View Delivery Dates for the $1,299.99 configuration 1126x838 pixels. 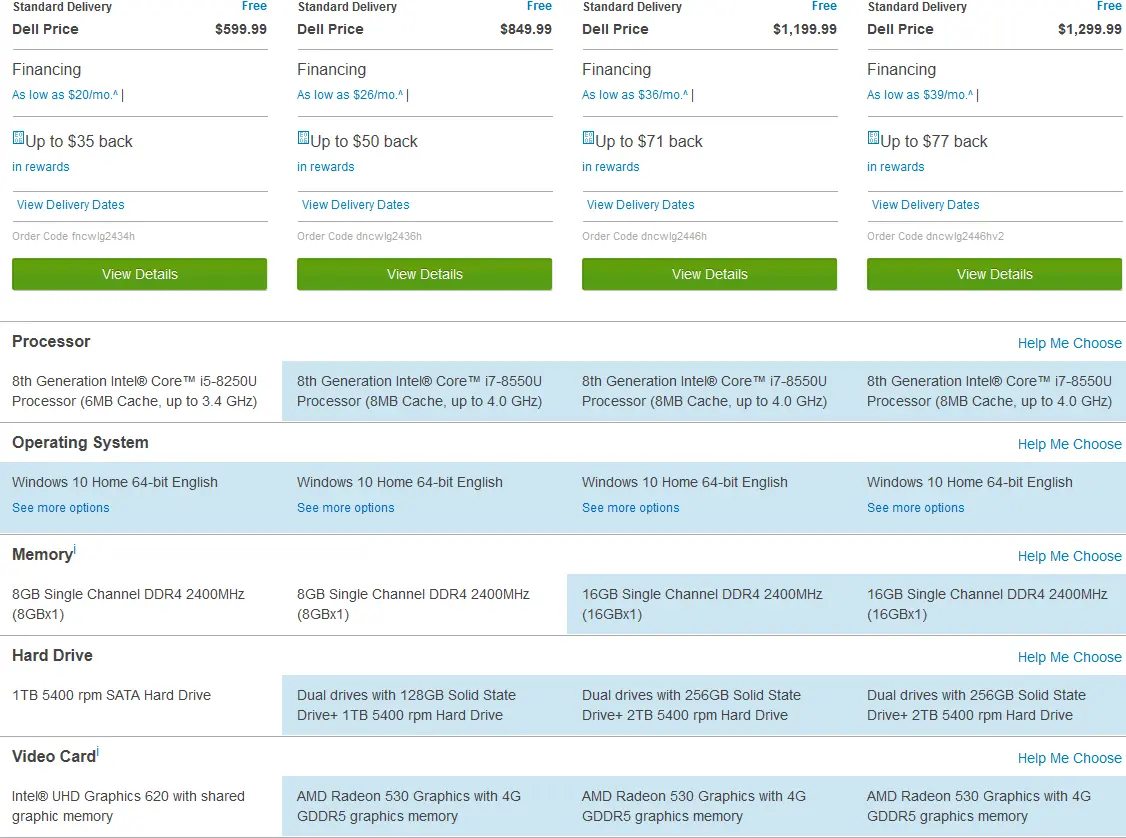926,205
